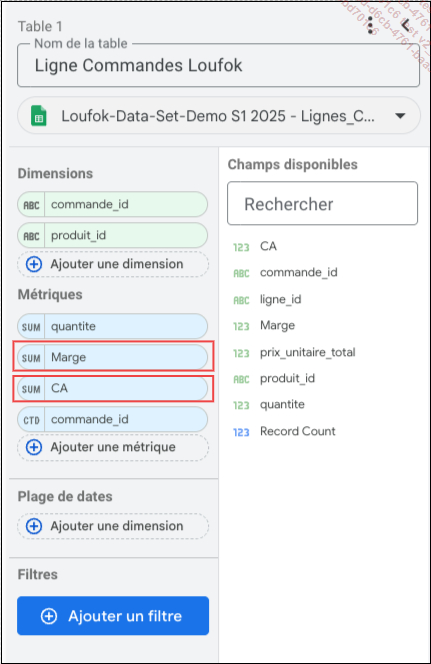Change the SUM aggregation of quantite
The width and height of the screenshot is (431, 664).
31,327
